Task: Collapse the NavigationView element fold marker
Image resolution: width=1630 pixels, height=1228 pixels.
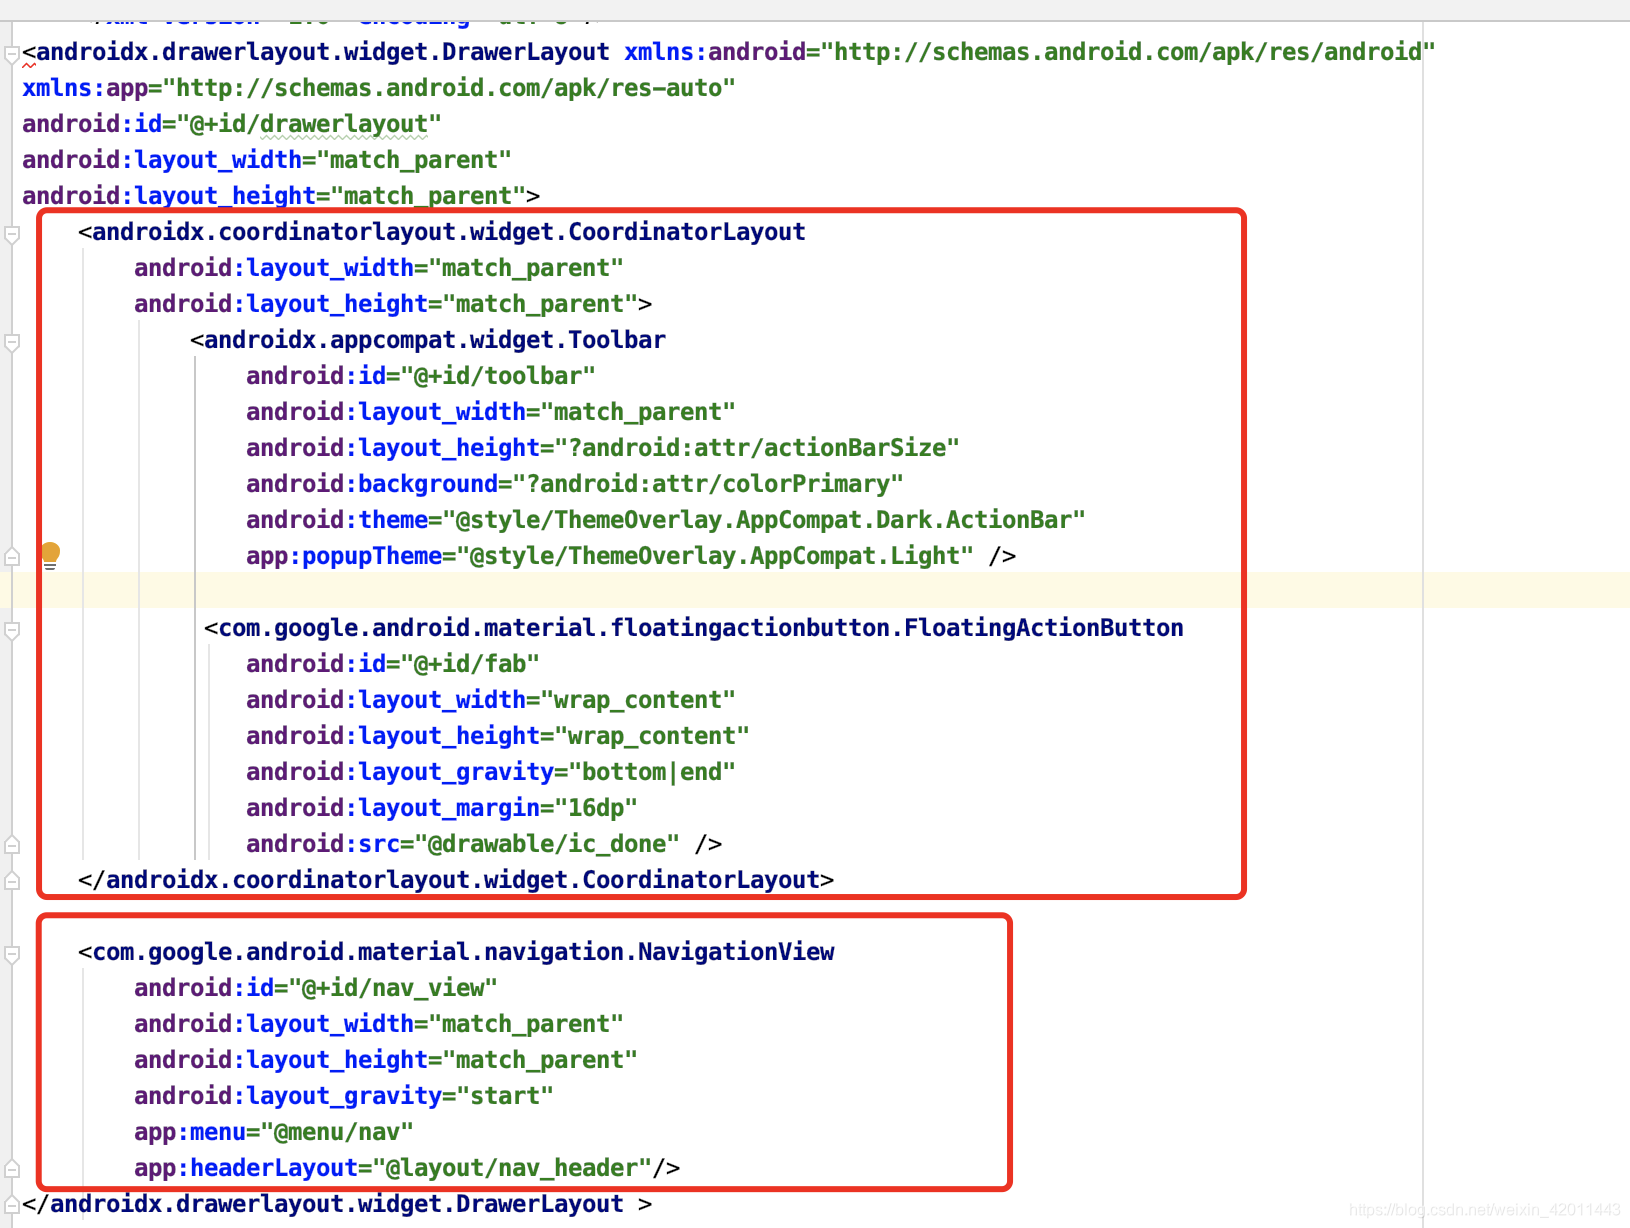Action: [12, 954]
